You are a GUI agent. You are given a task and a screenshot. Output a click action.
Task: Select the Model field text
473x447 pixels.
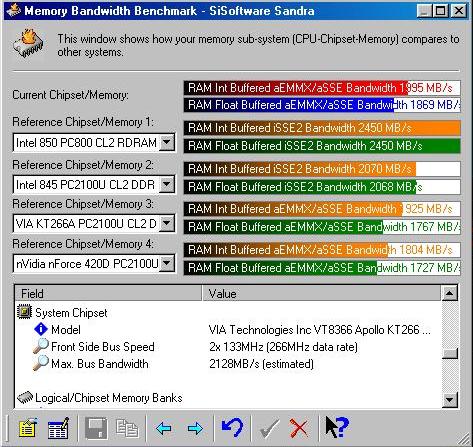(x=66, y=330)
